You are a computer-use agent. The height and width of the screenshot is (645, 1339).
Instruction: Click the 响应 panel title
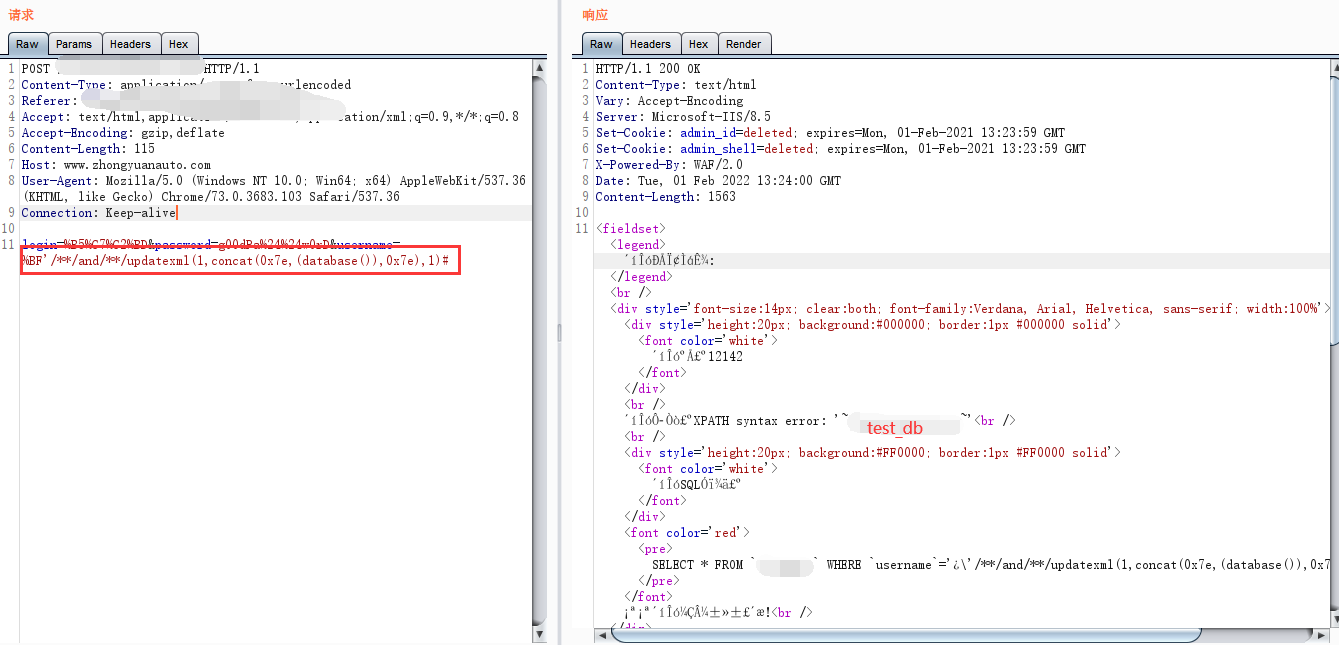pos(595,15)
